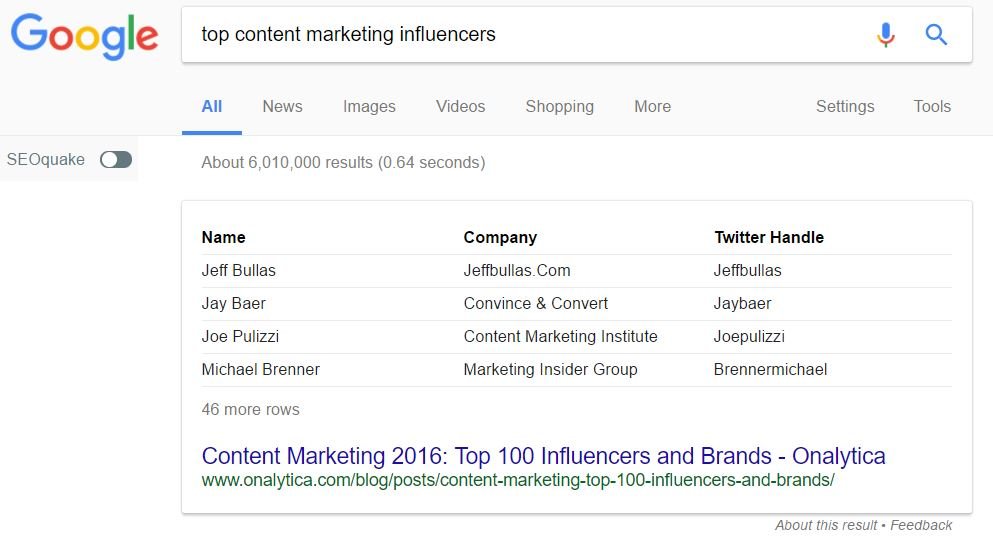
Task: Switch to the Videos tab
Action: click(x=460, y=106)
